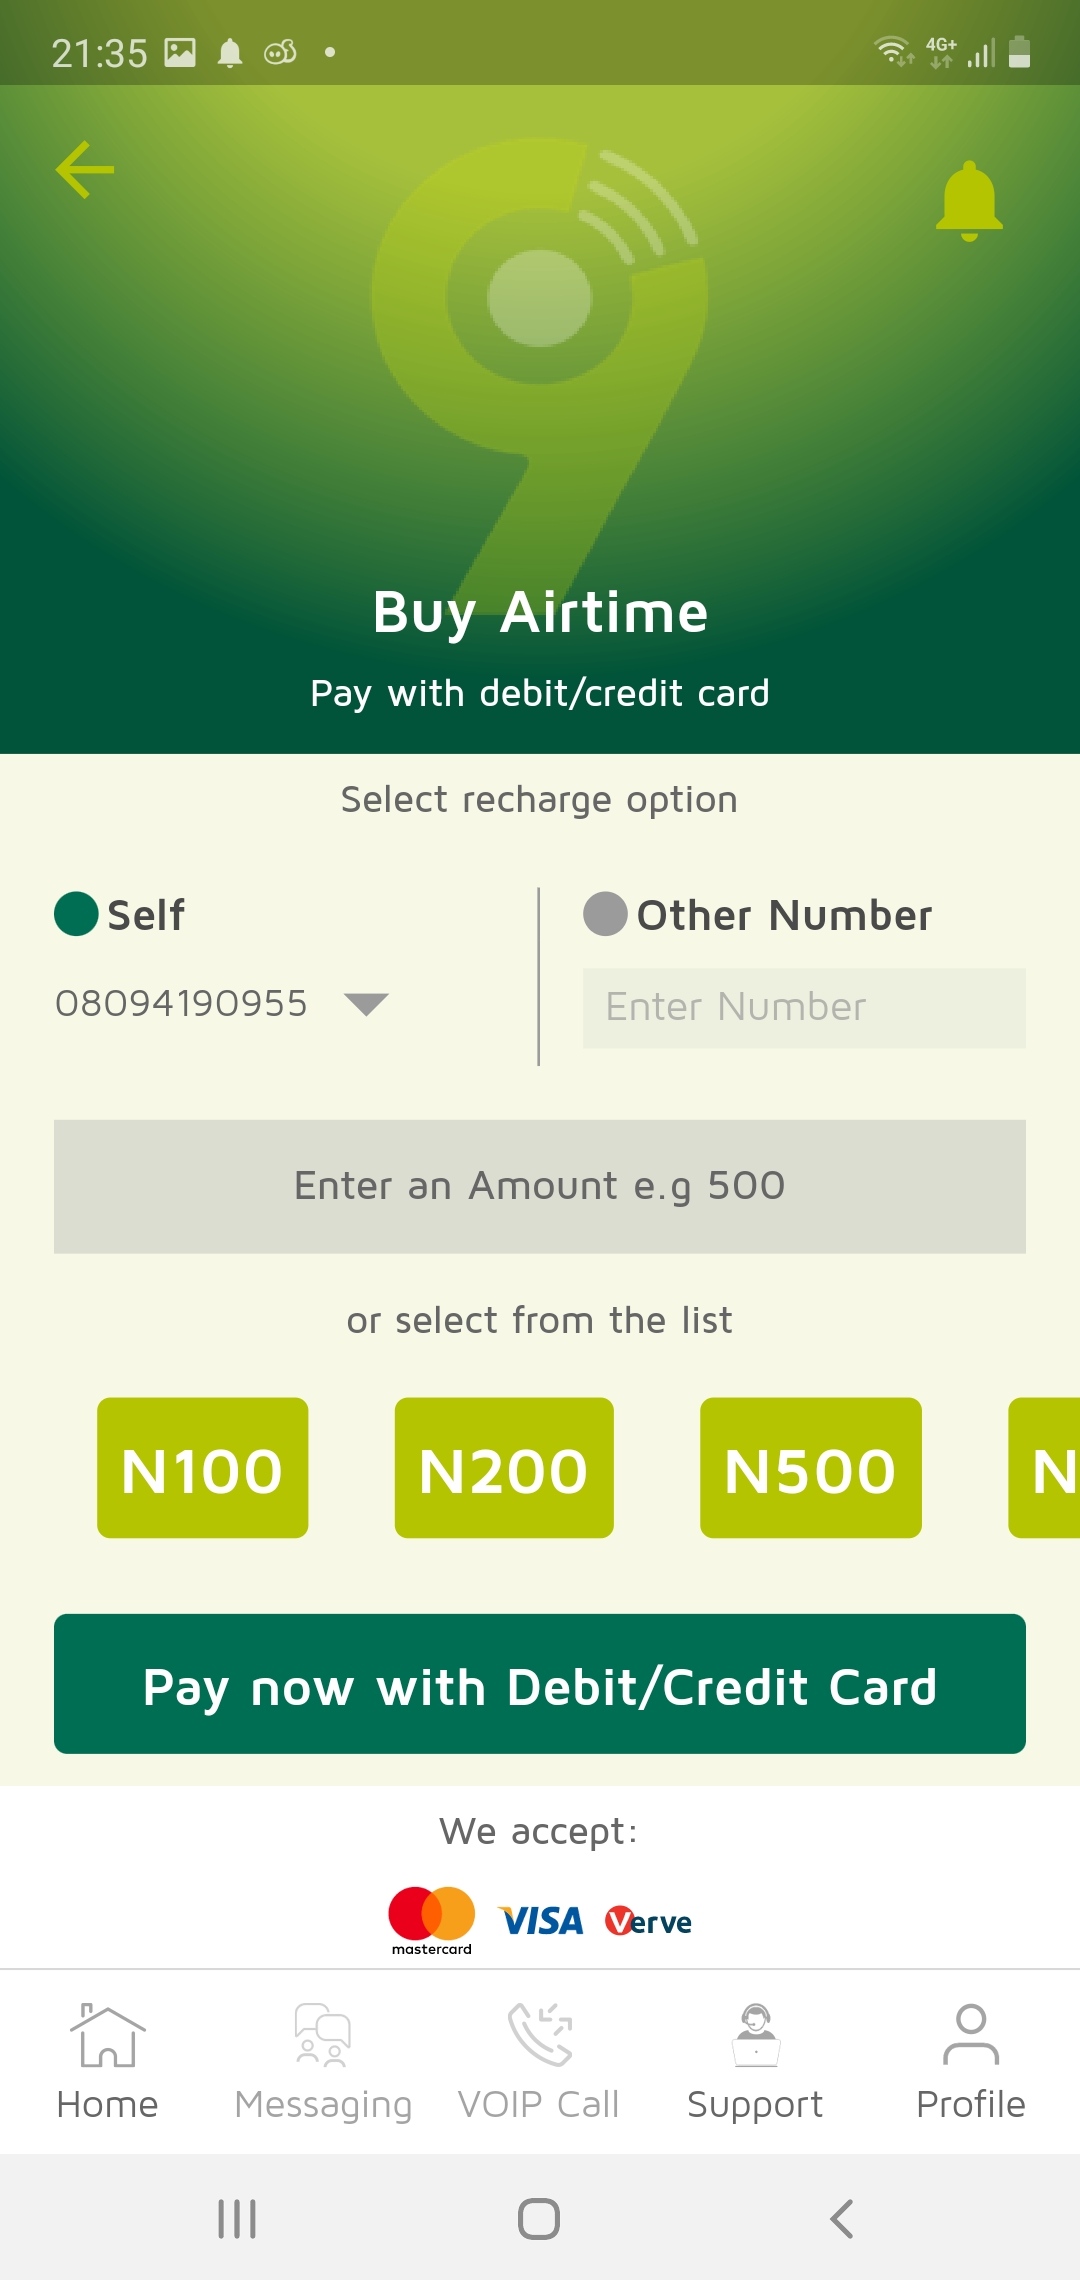Choose the N500 airtime amount
Viewport: 1080px width, 2280px height.
[x=810, y=1468]
